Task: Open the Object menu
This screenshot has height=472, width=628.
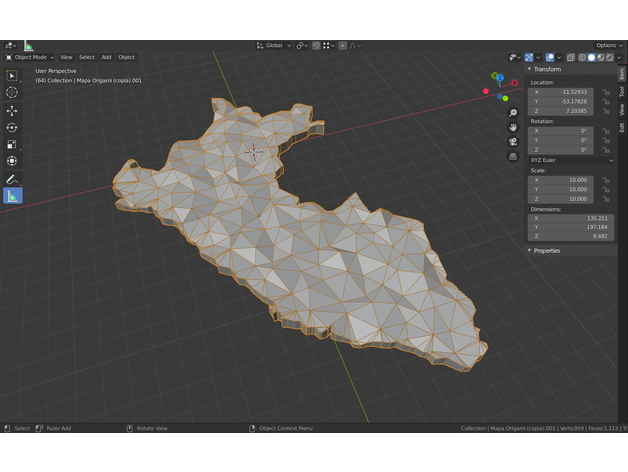Action: 127,57
